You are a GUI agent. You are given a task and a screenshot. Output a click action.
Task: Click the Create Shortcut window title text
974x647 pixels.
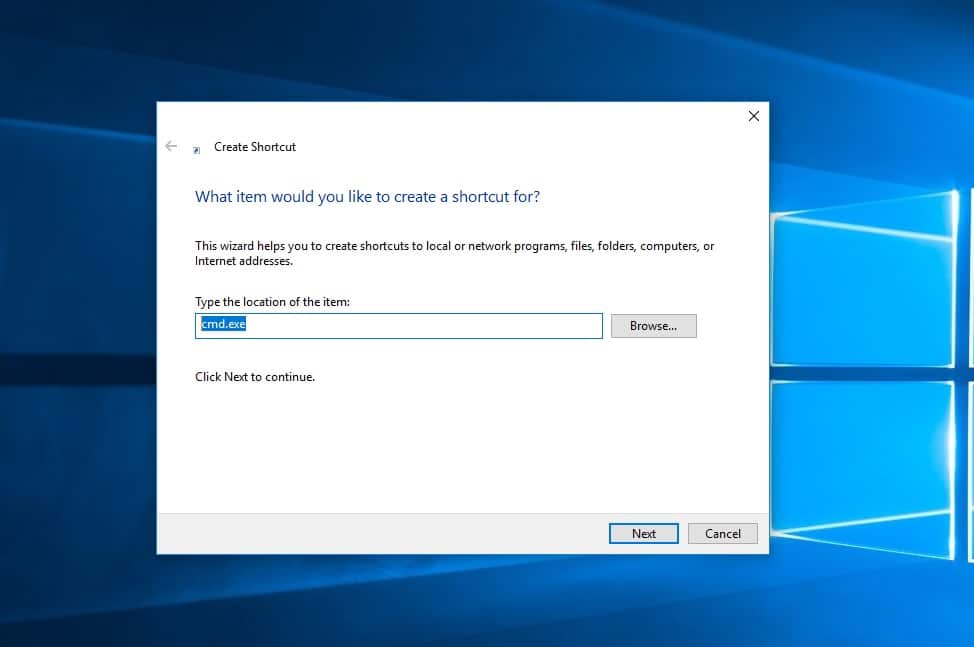pyautogui.click(x=255, y=147)
